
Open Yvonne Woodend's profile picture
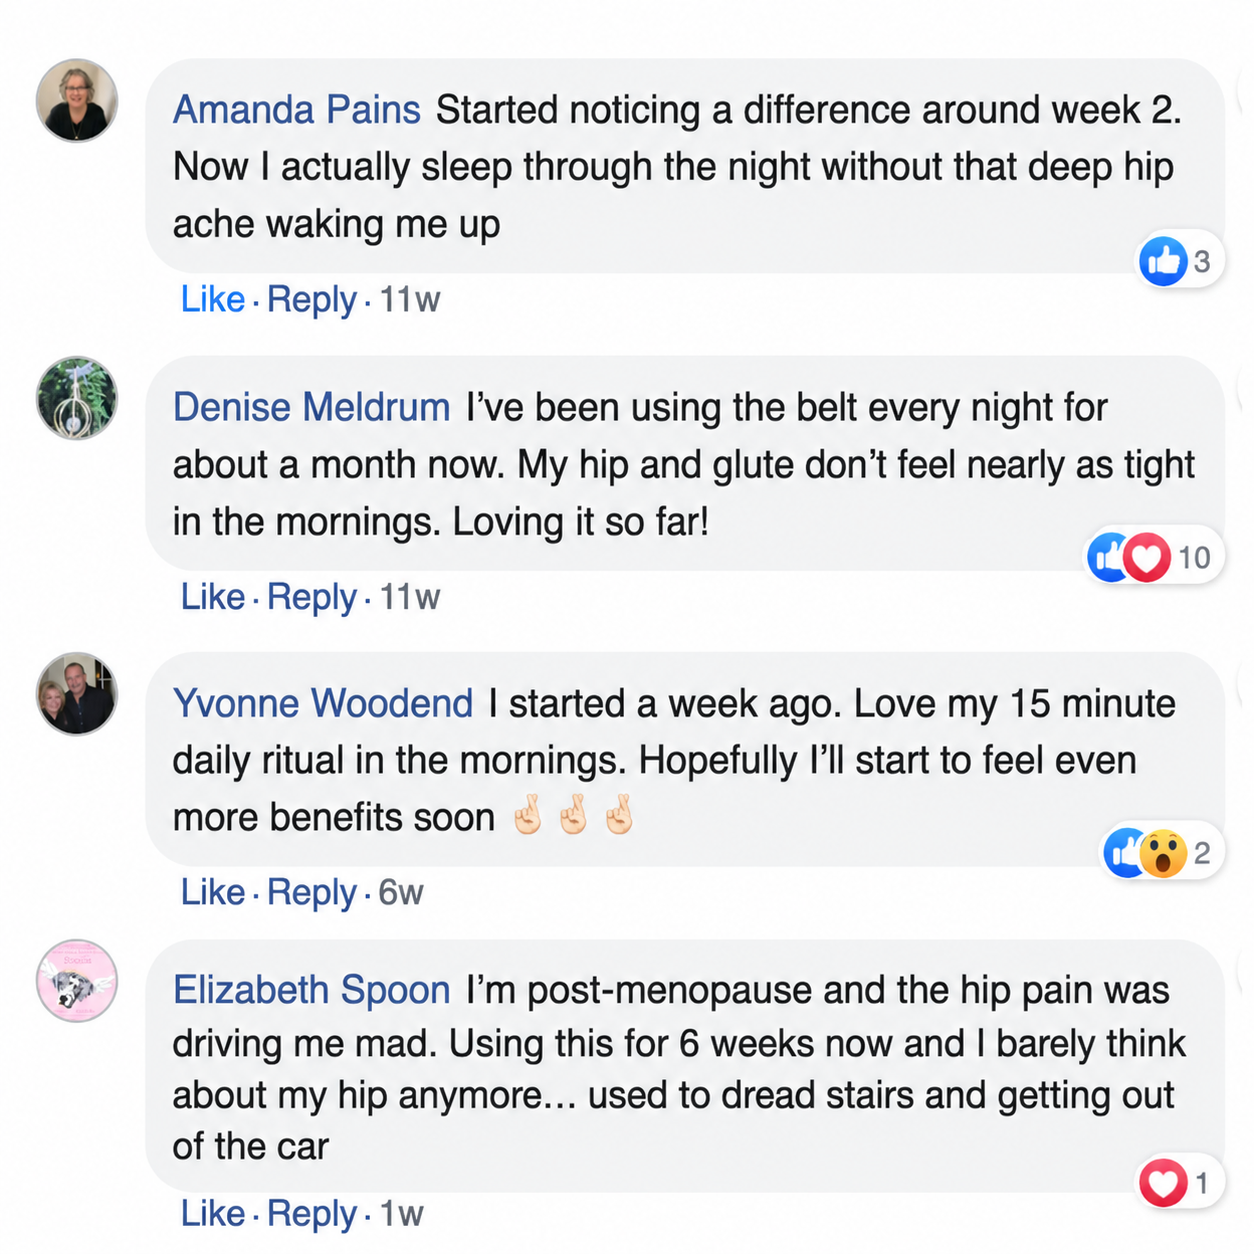pyautogui.click(x=77, y=694)
